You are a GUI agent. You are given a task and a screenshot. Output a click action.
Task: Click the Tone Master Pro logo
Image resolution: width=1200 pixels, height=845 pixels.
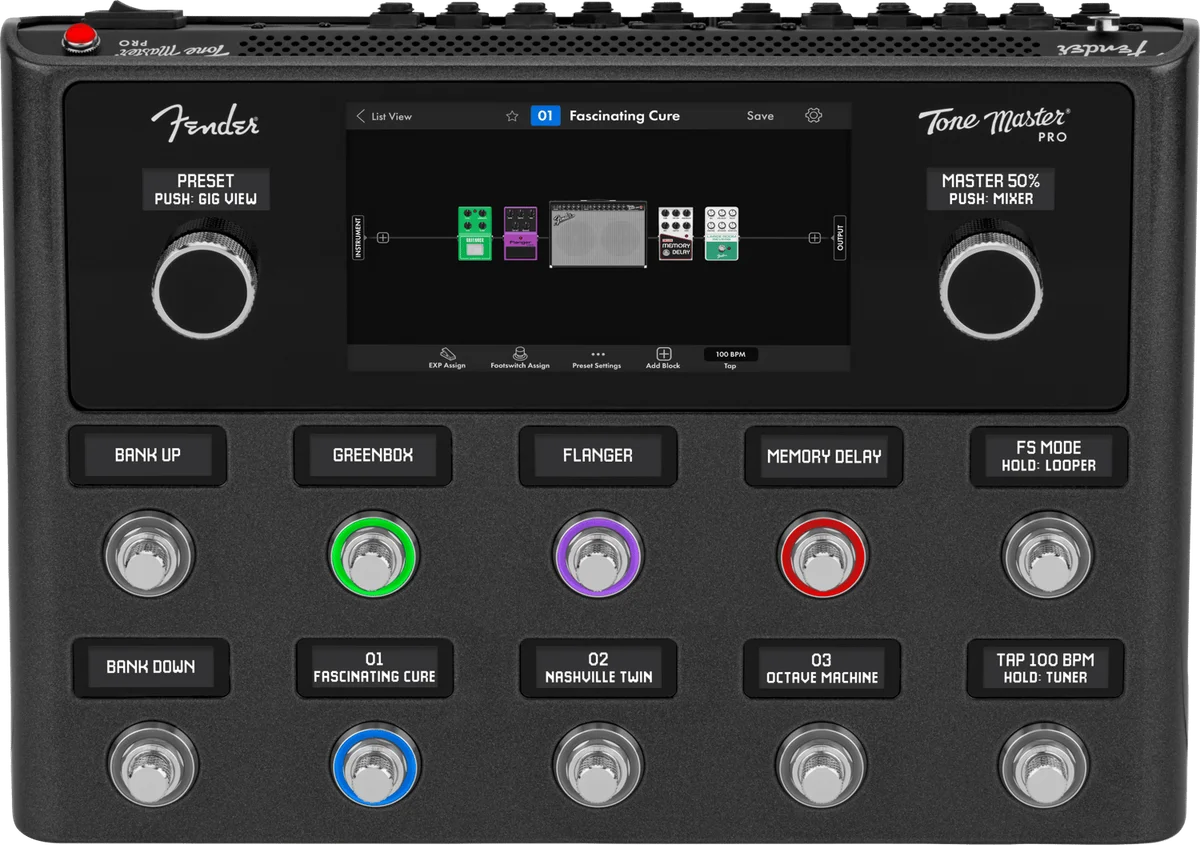tap(993, 124)
